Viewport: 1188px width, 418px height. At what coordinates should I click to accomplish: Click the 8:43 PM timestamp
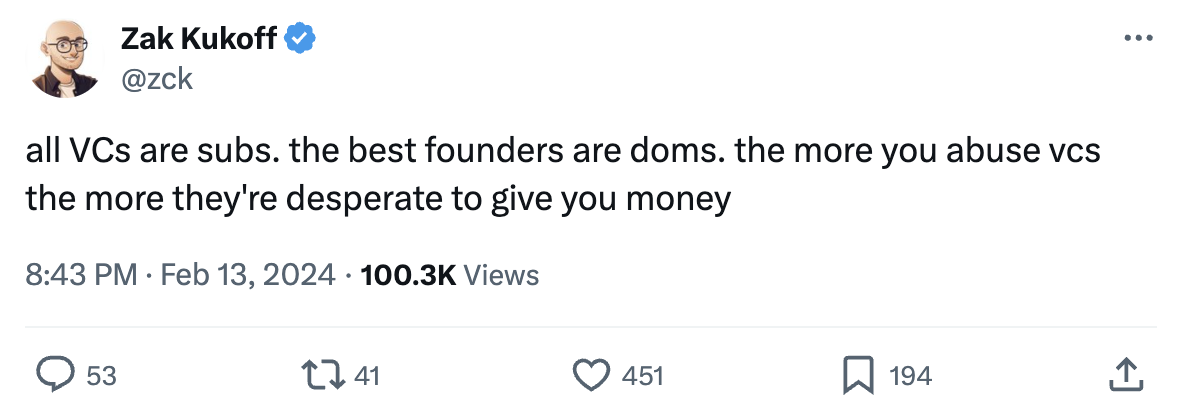[82, 275]
